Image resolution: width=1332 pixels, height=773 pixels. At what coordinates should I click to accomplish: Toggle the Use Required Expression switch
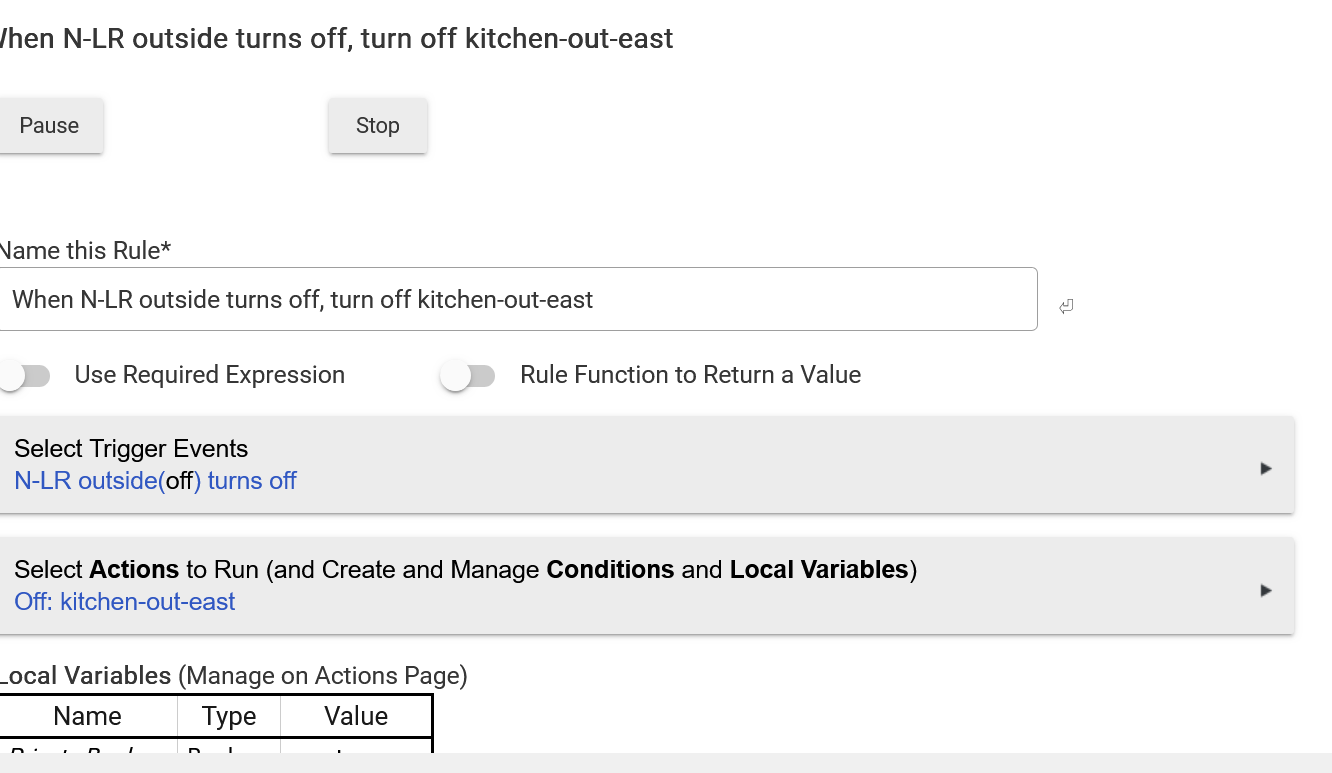point(25,376)
